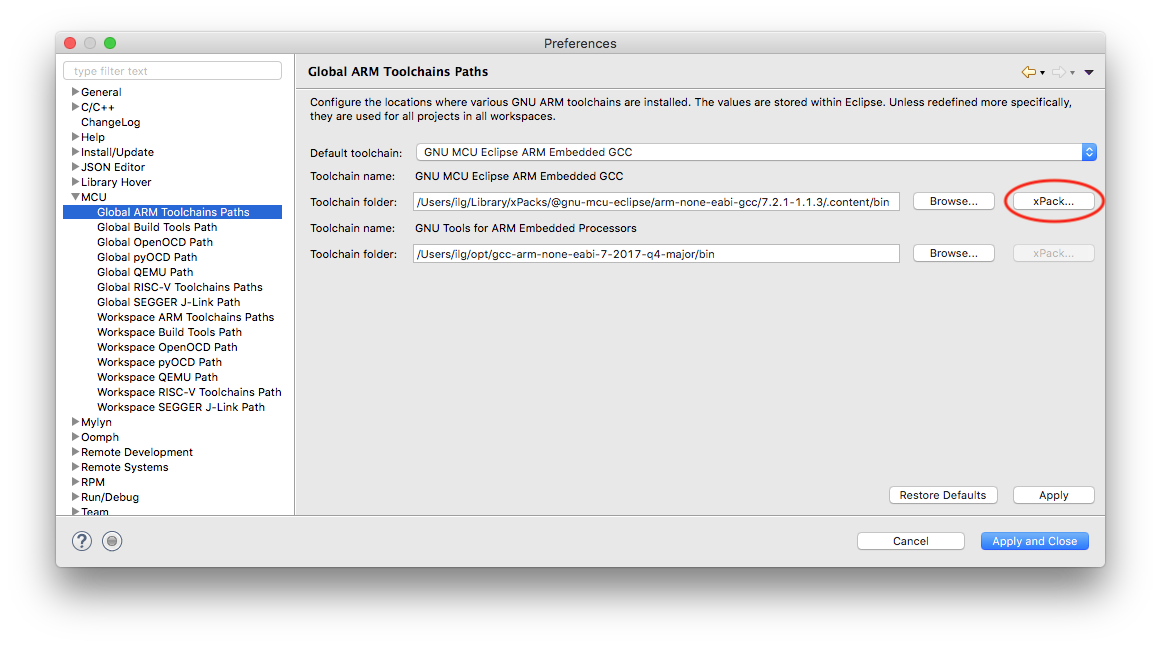Screen dimensions: 1161x647
Task: Select the General tree label
Action: (101, 92)
